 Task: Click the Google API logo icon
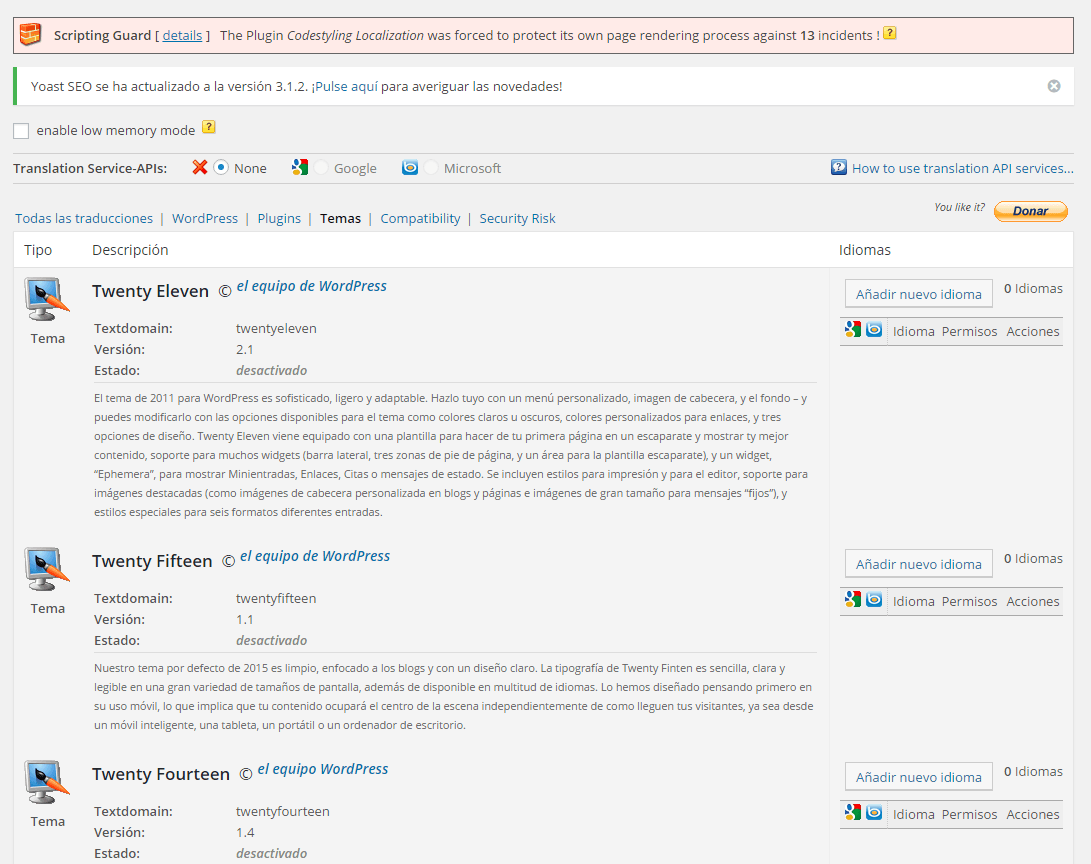[x=300, y=167]
